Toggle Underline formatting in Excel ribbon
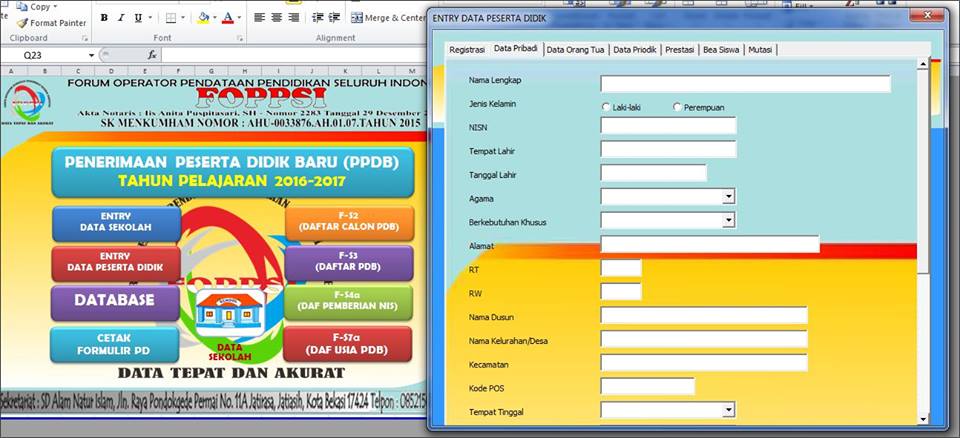The width and height of the screenshot is (960, 438). 138,18
